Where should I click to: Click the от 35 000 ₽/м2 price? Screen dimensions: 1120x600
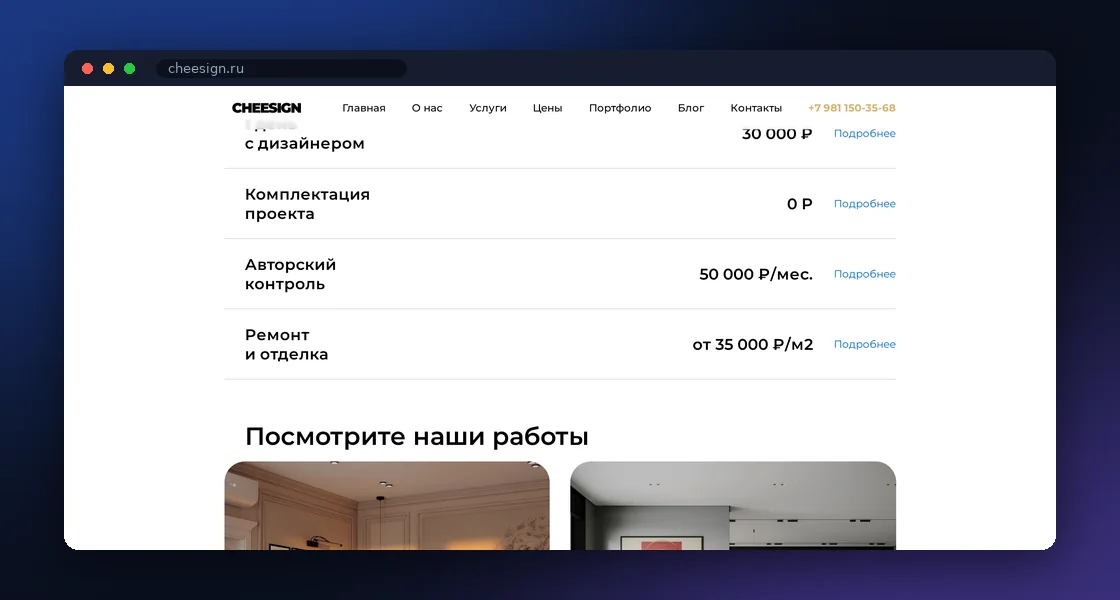(x=753, y=344)
